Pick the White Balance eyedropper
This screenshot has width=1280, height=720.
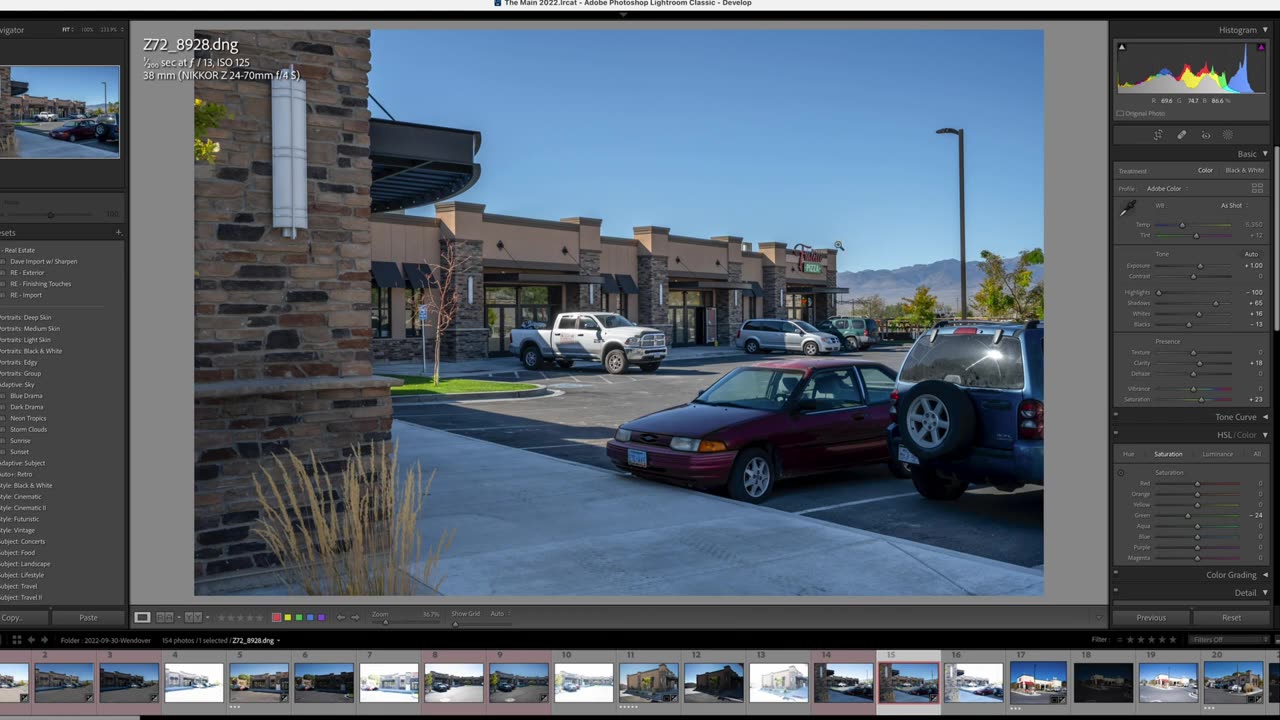click(x=1128, y=208)
